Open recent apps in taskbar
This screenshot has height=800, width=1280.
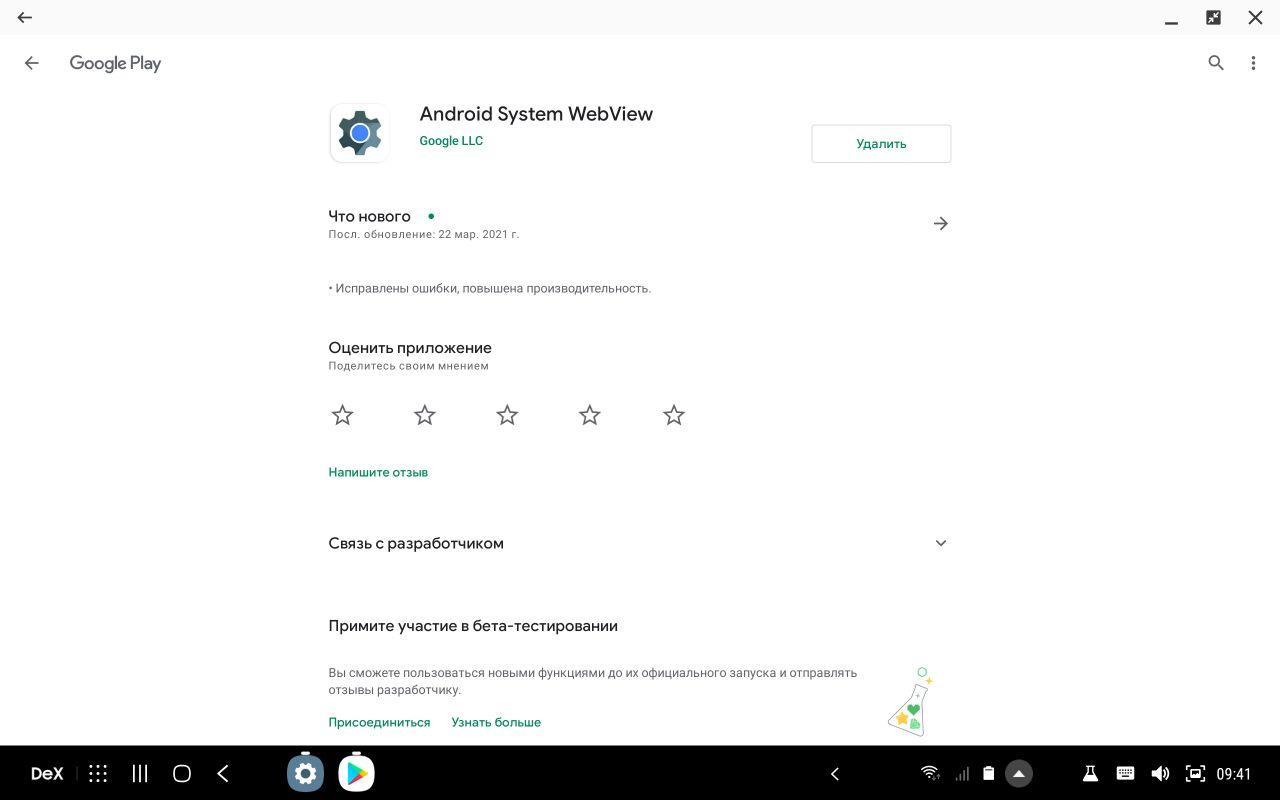click(x=140, y=773)
